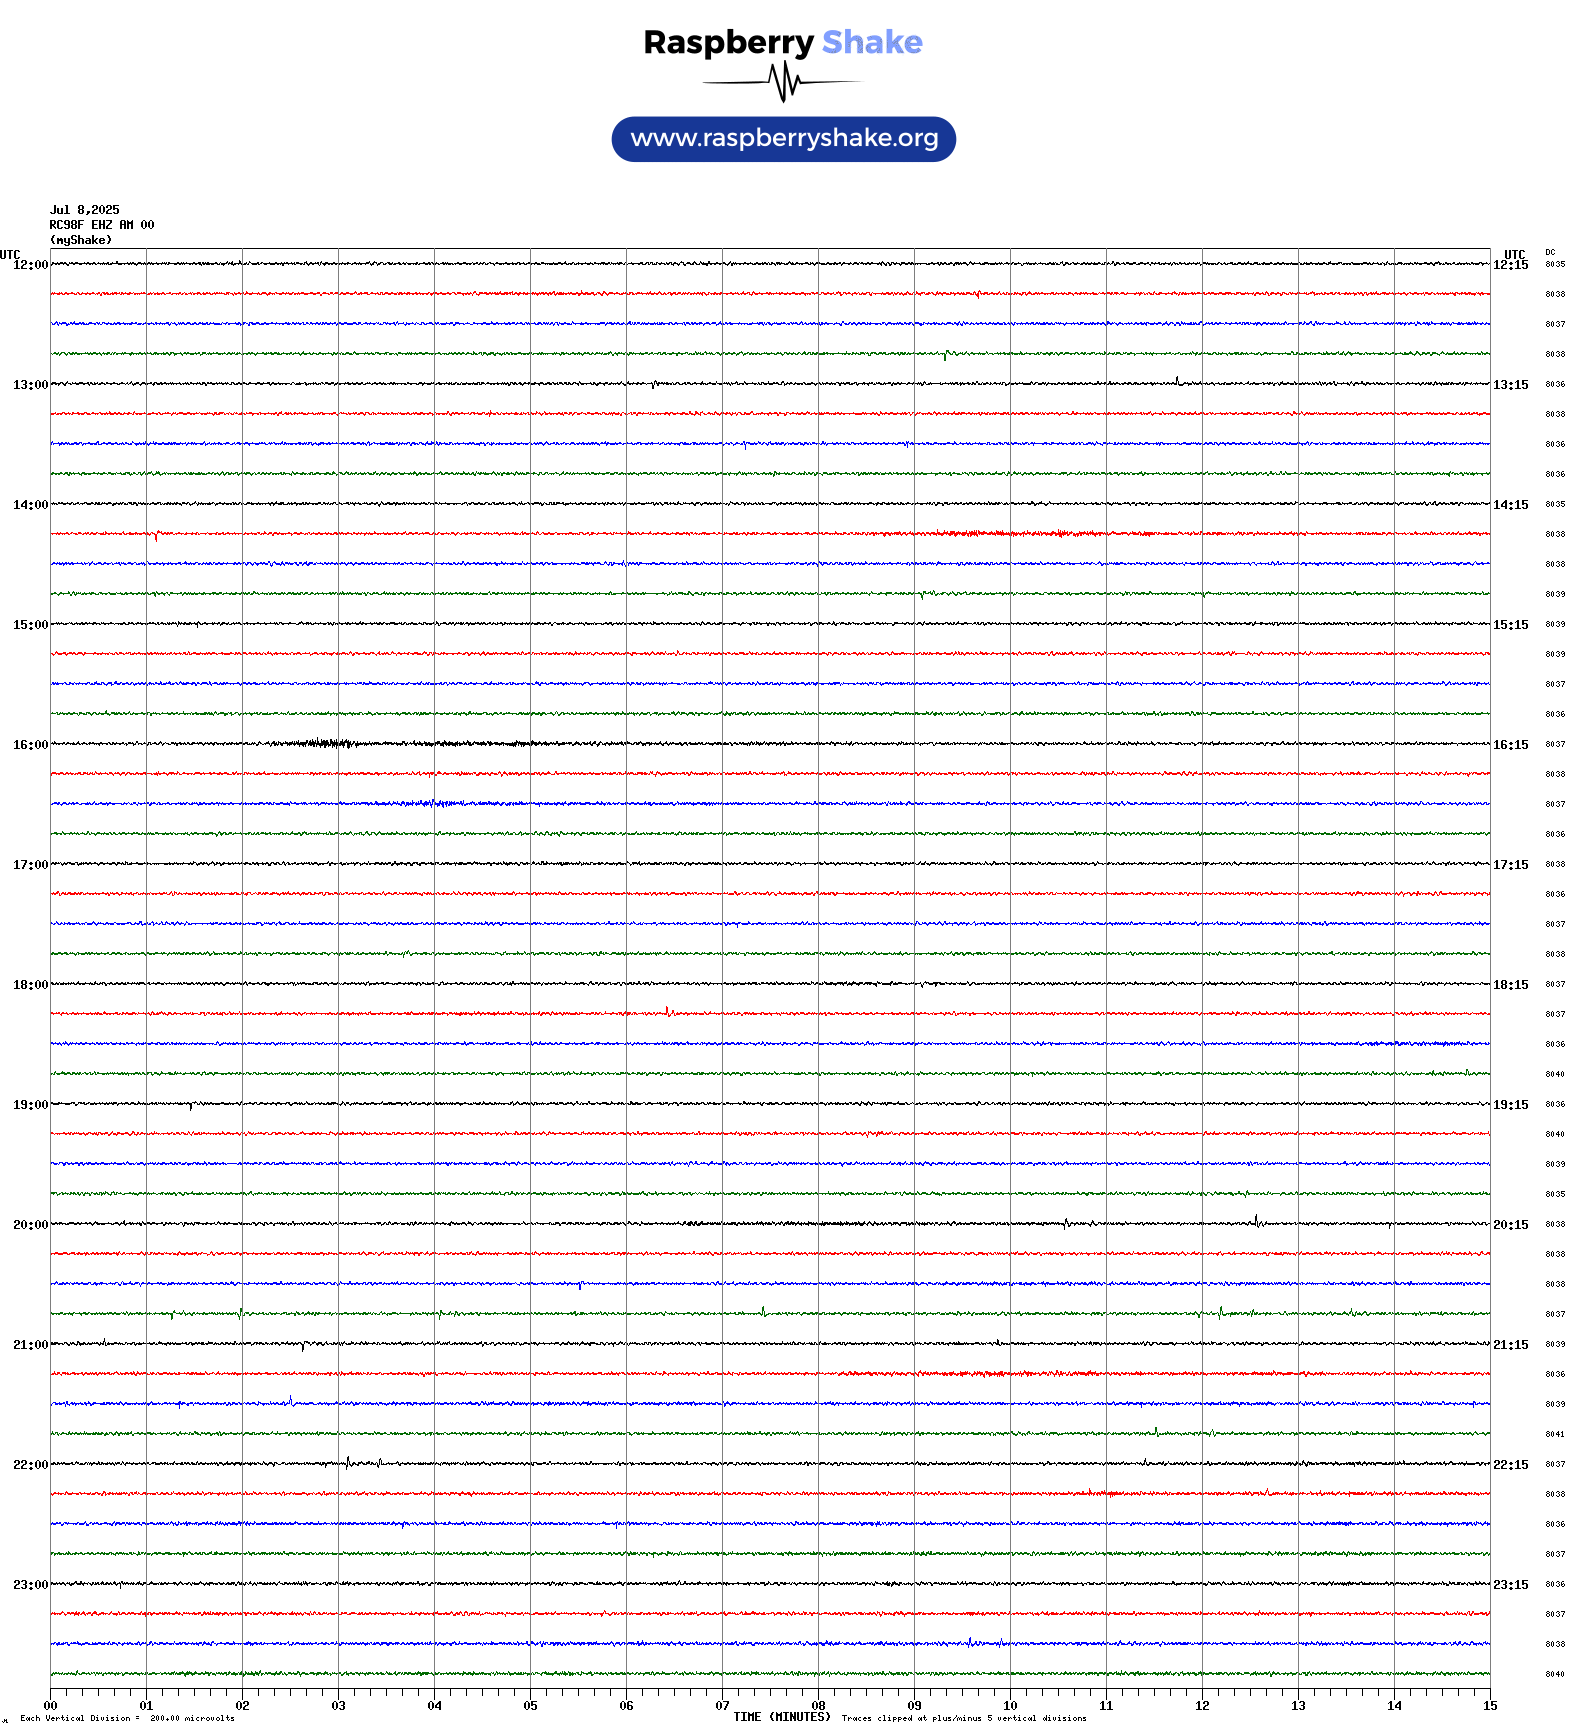The width and height of the screenshot is (1570, 1732).
Task: Click the '05' minute tick label on the bottom axis
Action: tap(530, 1706)
